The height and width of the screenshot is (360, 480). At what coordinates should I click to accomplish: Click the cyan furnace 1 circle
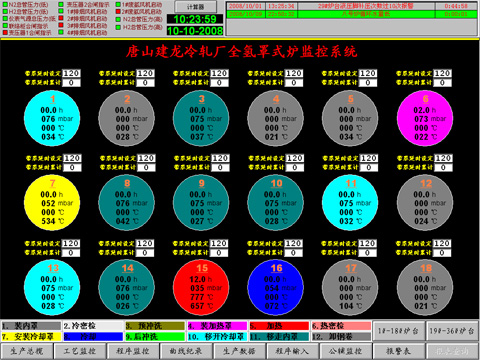(52, 118)
